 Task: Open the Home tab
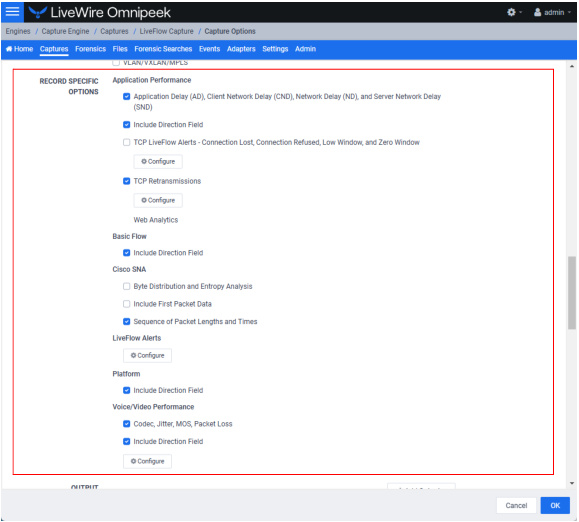20,49
